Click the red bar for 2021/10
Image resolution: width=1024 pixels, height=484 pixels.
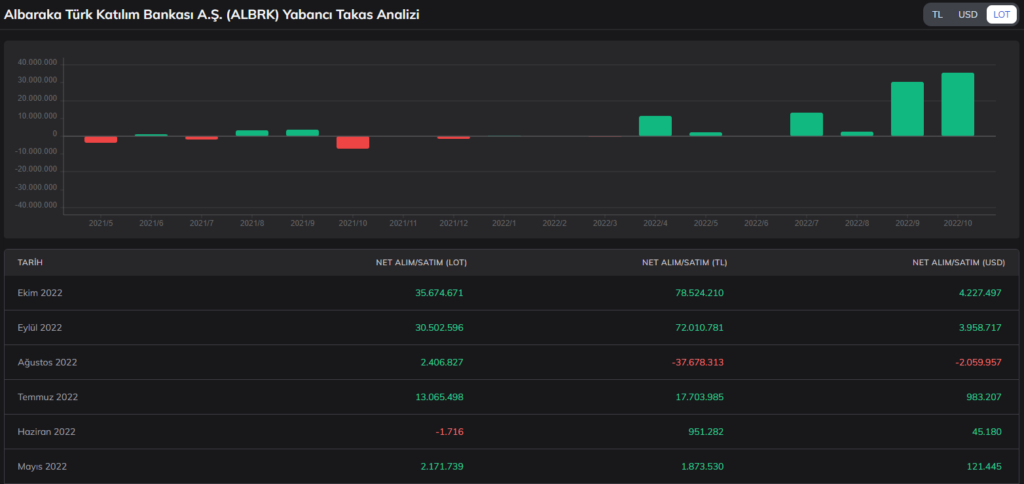tap(353, 142)
